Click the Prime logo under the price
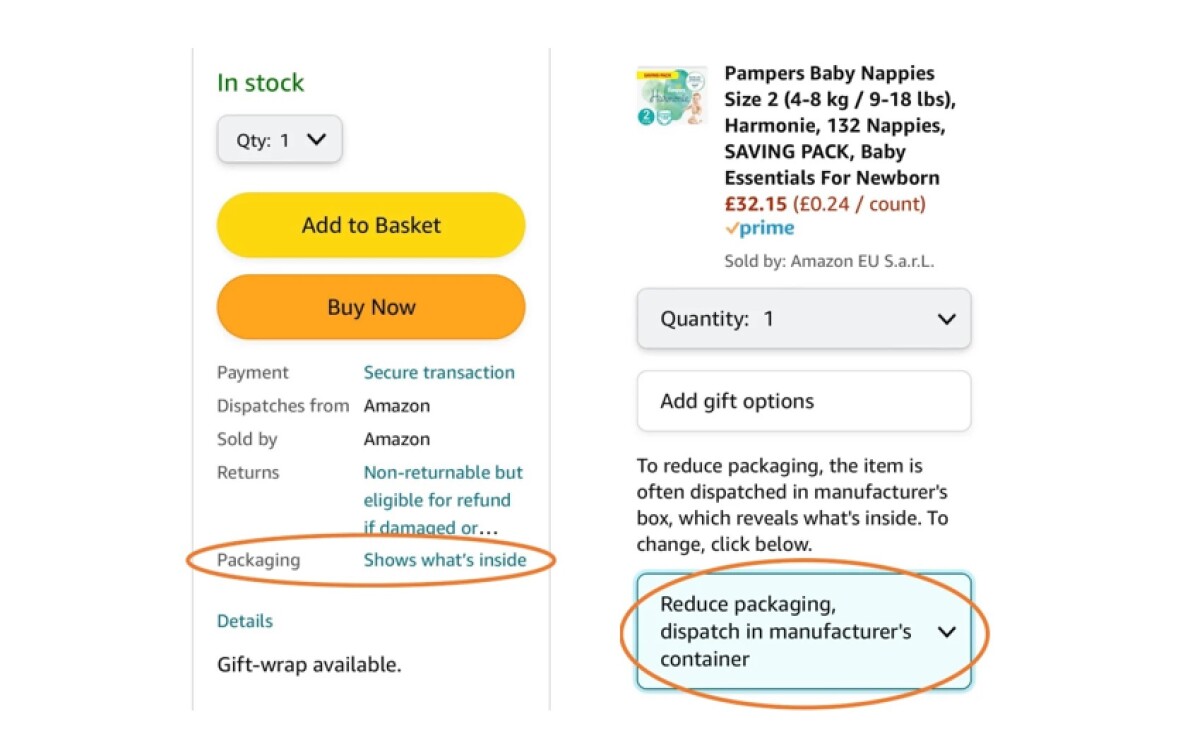Screen dimensions: 1178x743 pyautogui.click(x=760, y=229)
